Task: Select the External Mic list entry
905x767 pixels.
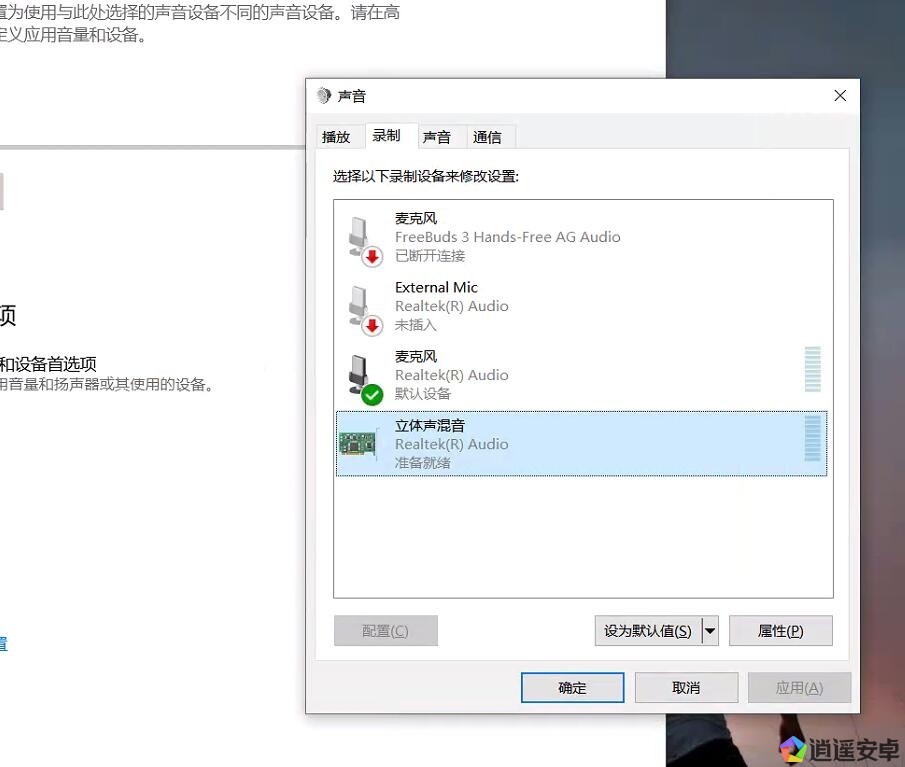Action: pos(580,306)
